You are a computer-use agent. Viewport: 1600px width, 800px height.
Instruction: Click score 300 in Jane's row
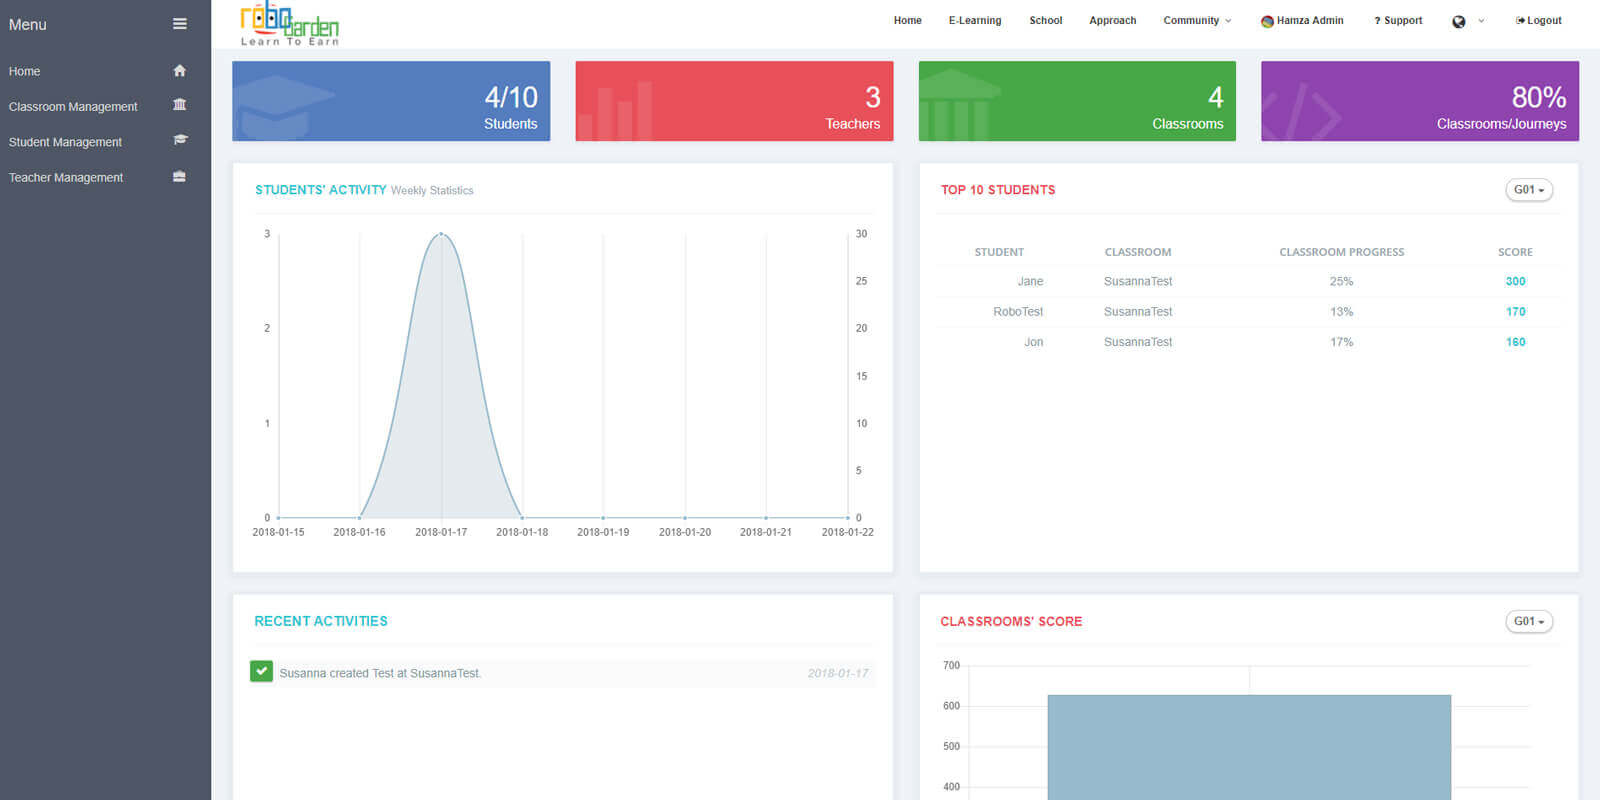tap(1516, 282)
